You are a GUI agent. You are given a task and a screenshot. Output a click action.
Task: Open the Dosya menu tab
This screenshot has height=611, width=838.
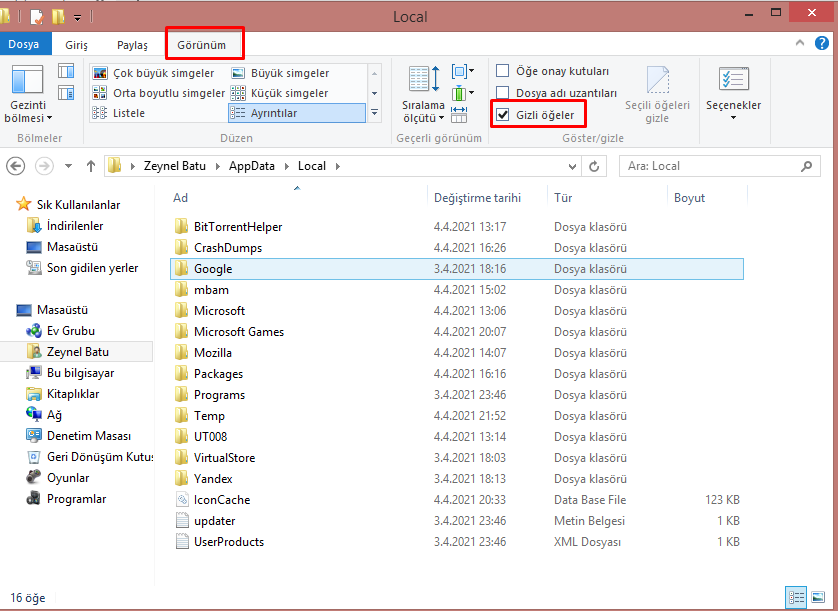click(x=24, y=44)
